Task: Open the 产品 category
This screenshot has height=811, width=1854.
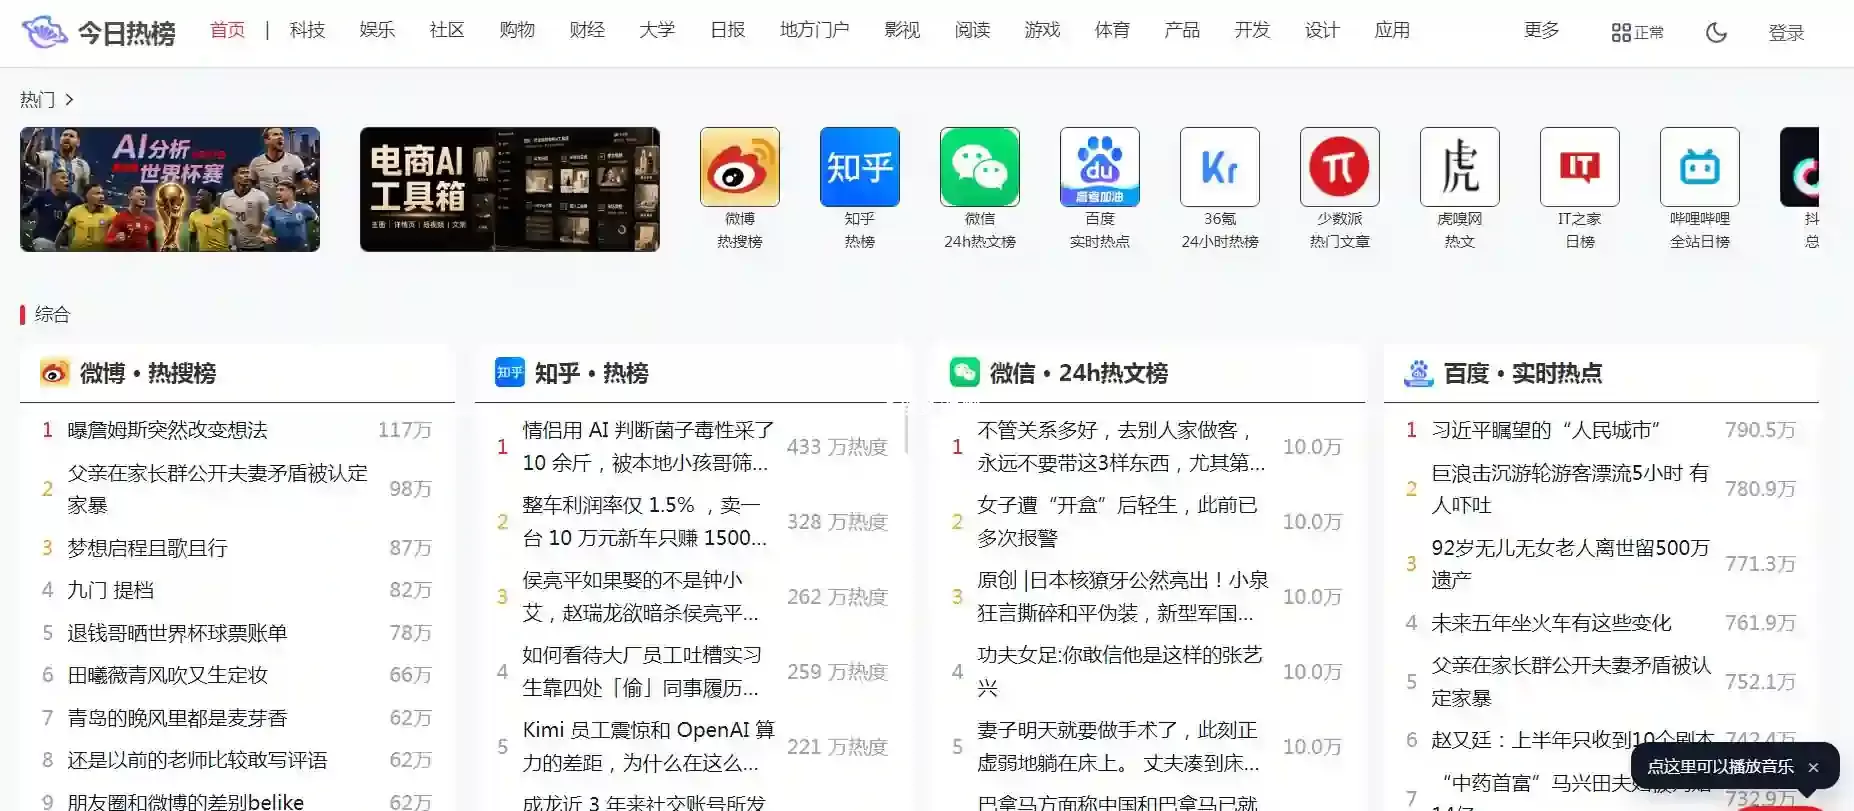Action: pos(1182,30)
